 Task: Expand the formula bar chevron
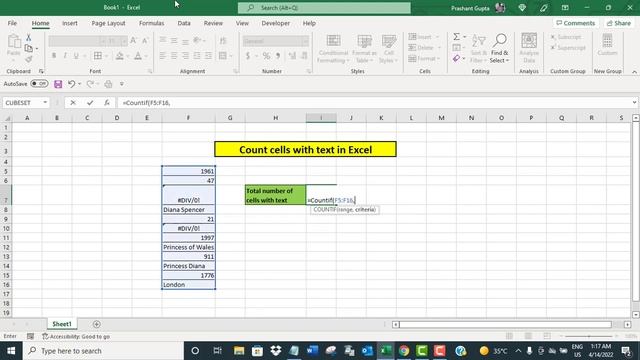[634, 103]
